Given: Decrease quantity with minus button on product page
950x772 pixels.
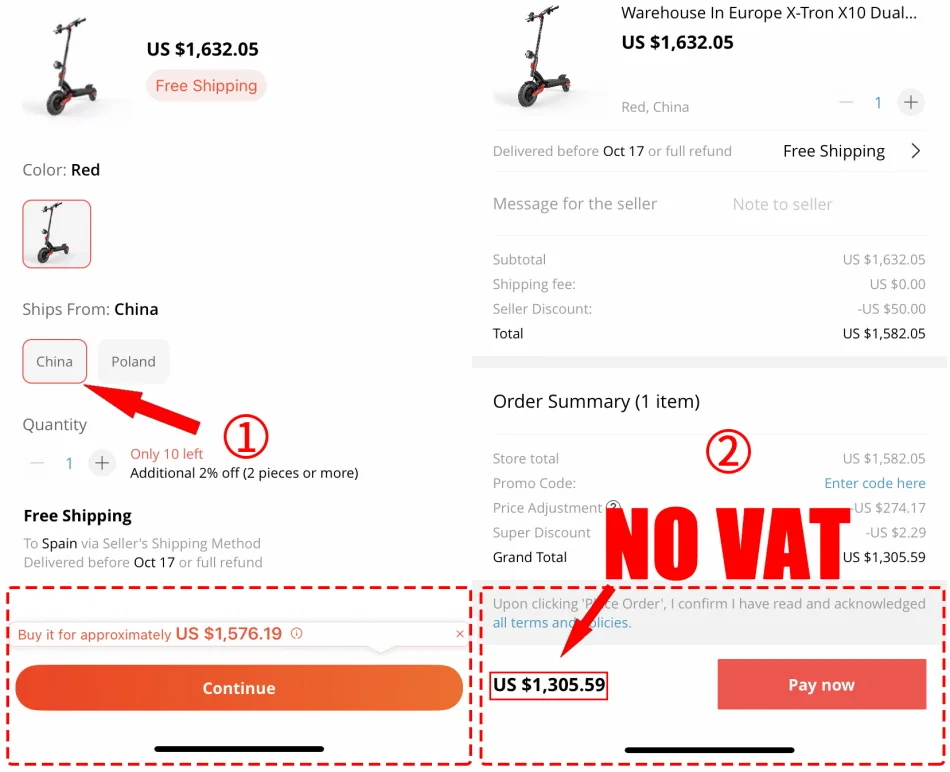Looking at the screenshot, I should pyautogui.click(x=37, y=464).
